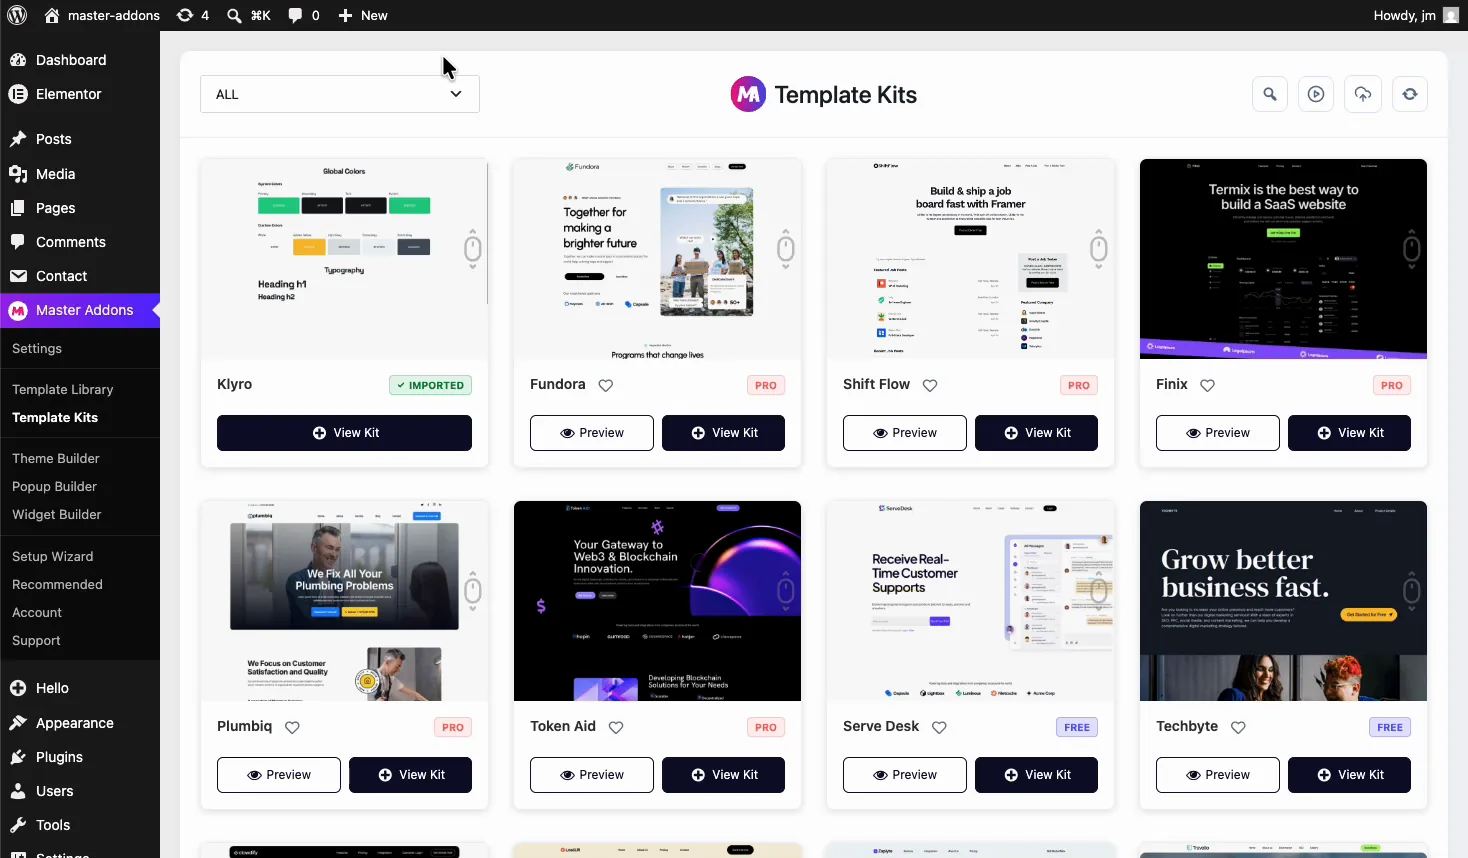Screen dimensions: 1468x858
Task: Select Master Addons sidebar menu
Action: pyautogui.click(x=80, y=310)
